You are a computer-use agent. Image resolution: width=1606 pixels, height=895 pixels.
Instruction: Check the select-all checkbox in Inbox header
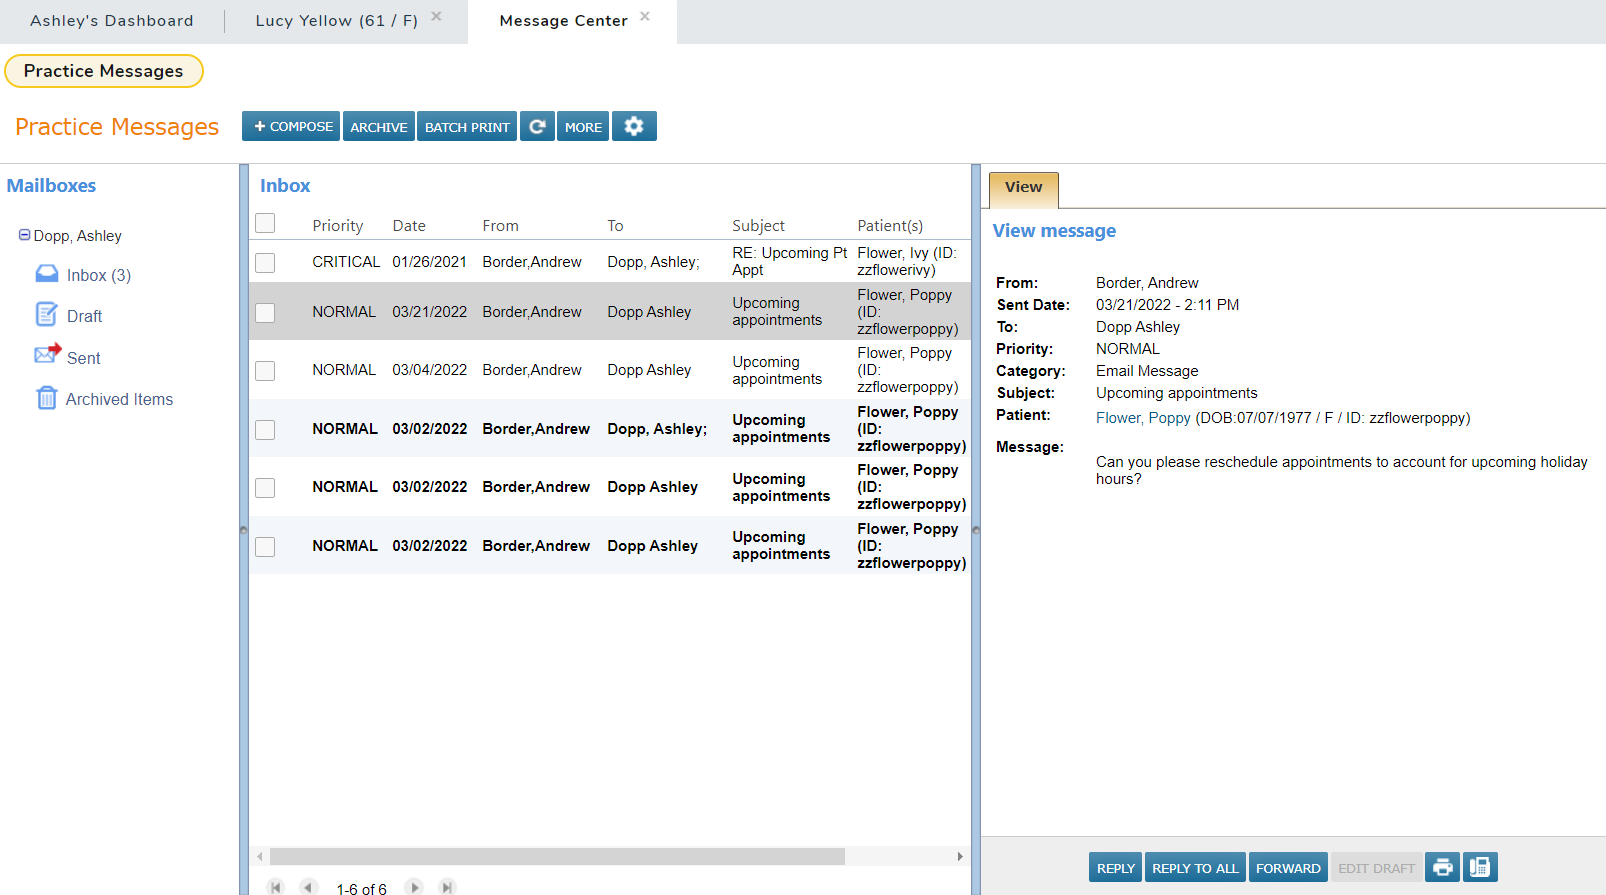[x=265, y=223]
